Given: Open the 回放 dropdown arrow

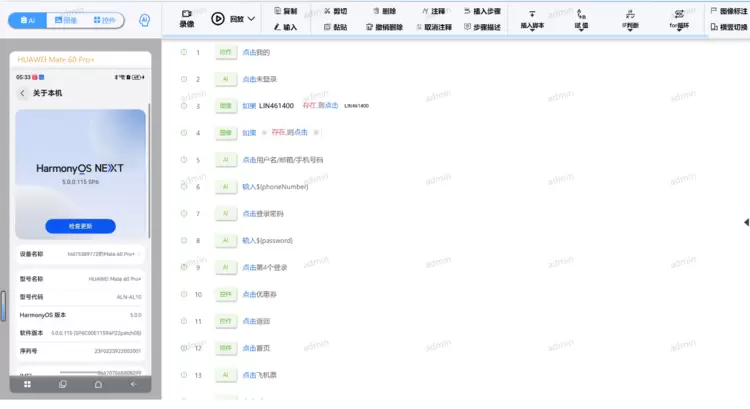Looking at the screenshot, I should point(251,19).
